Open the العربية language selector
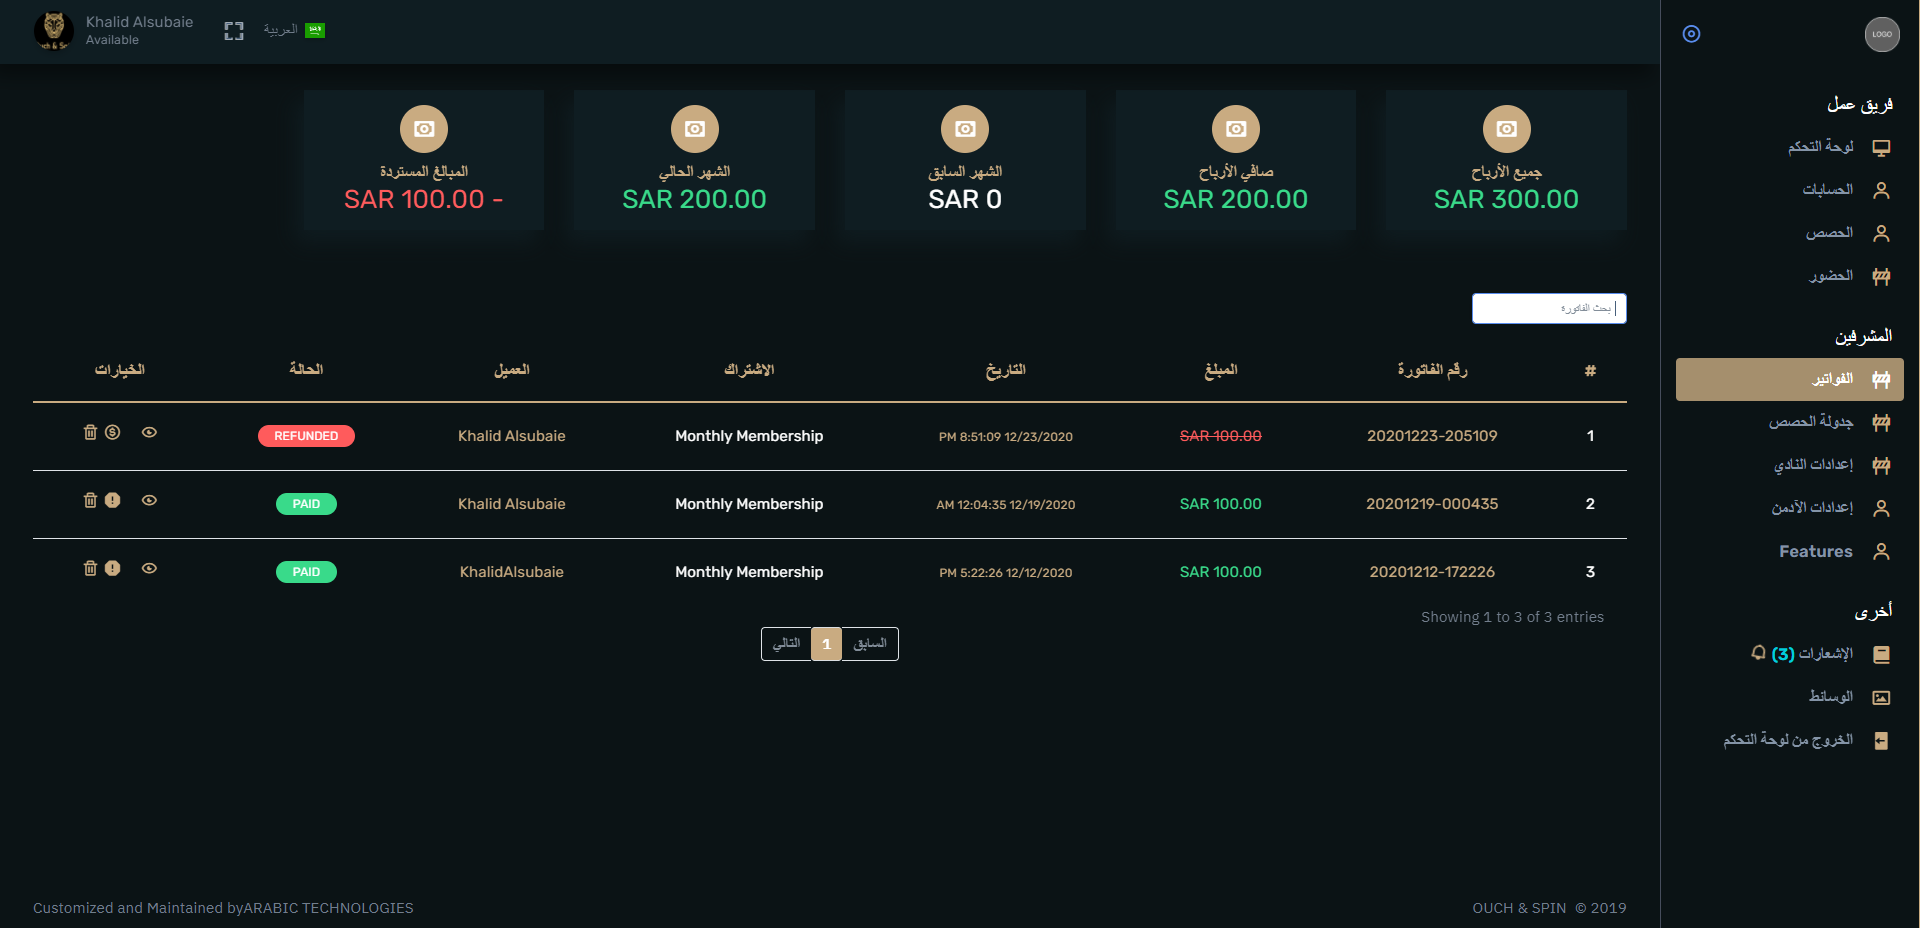1920x928 pixels. [294, 30]
